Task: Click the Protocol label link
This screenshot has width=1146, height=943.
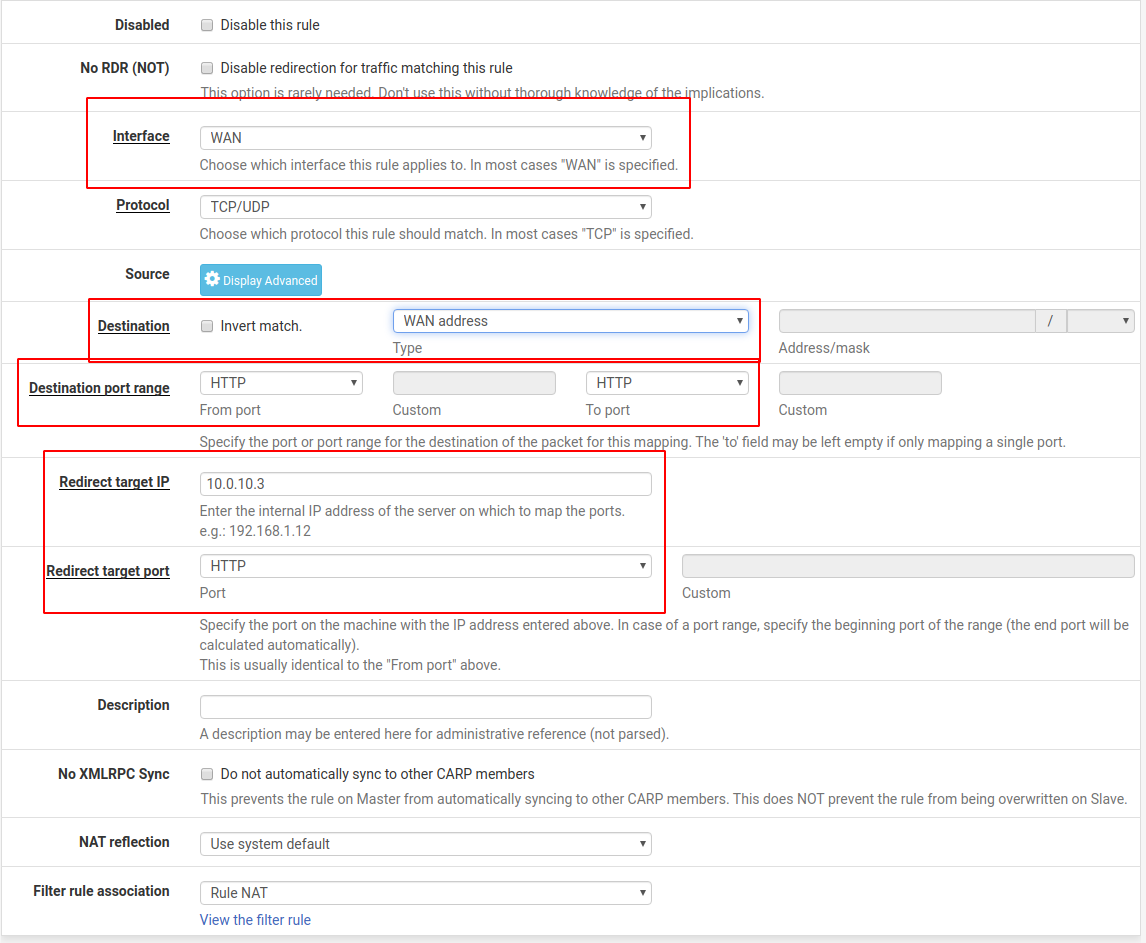Action: click(143, 205)
